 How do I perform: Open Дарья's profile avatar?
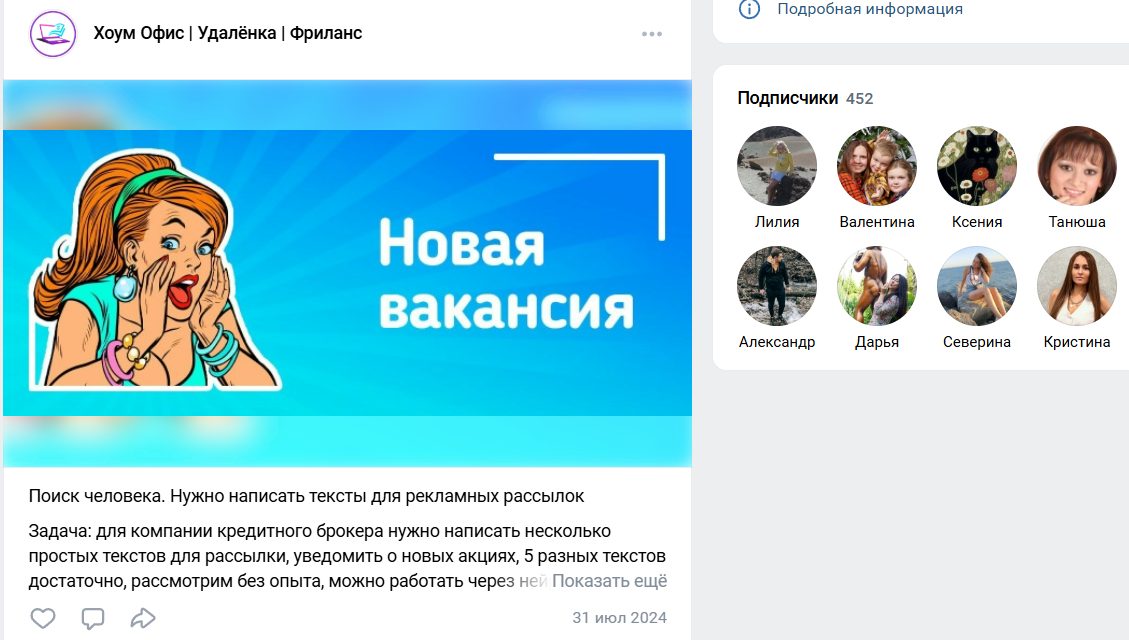(877, 286)
